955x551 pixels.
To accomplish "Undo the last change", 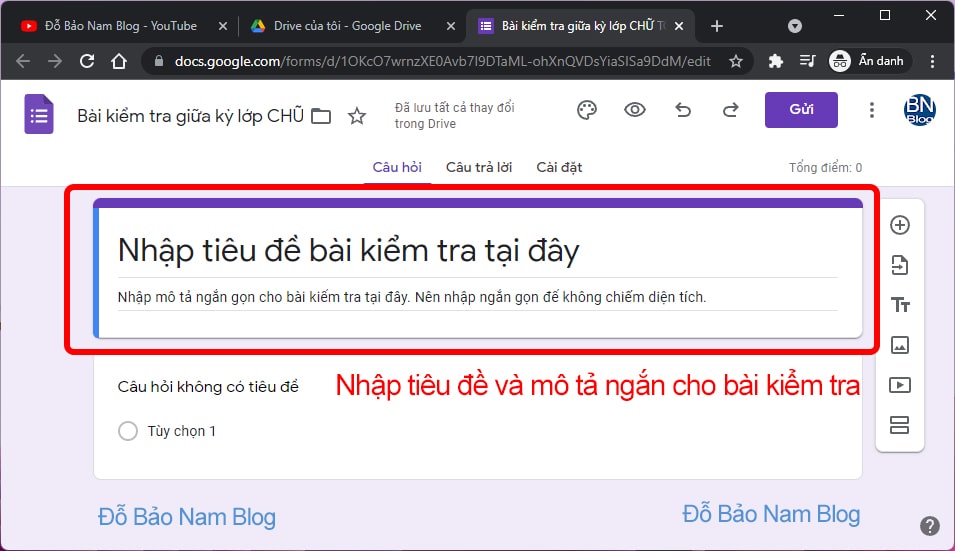I will [683, 110].
